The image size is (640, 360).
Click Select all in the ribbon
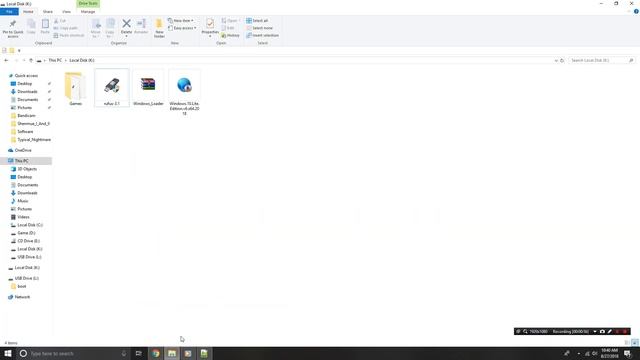pos(257,20)
